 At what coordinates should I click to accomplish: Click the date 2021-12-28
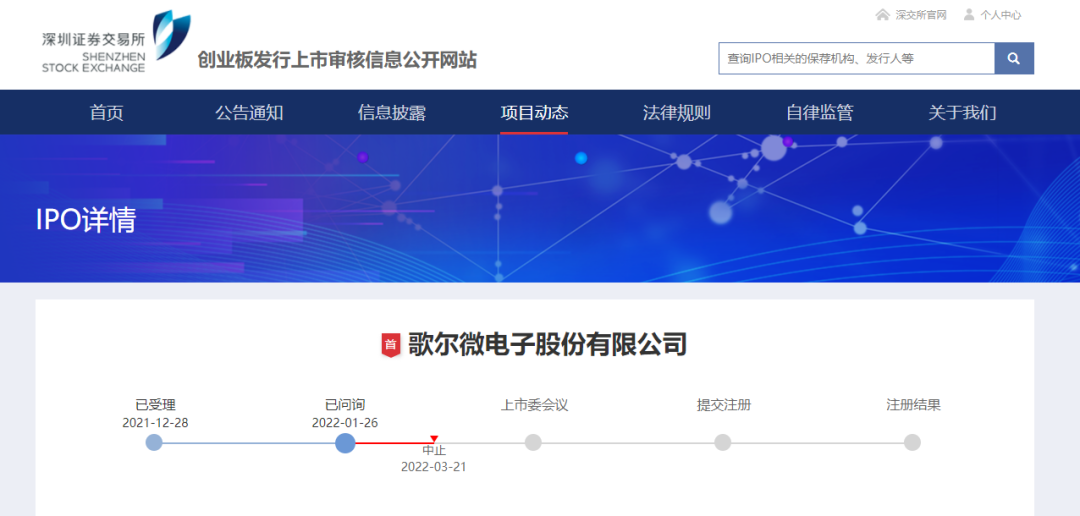tap(156, 423)
